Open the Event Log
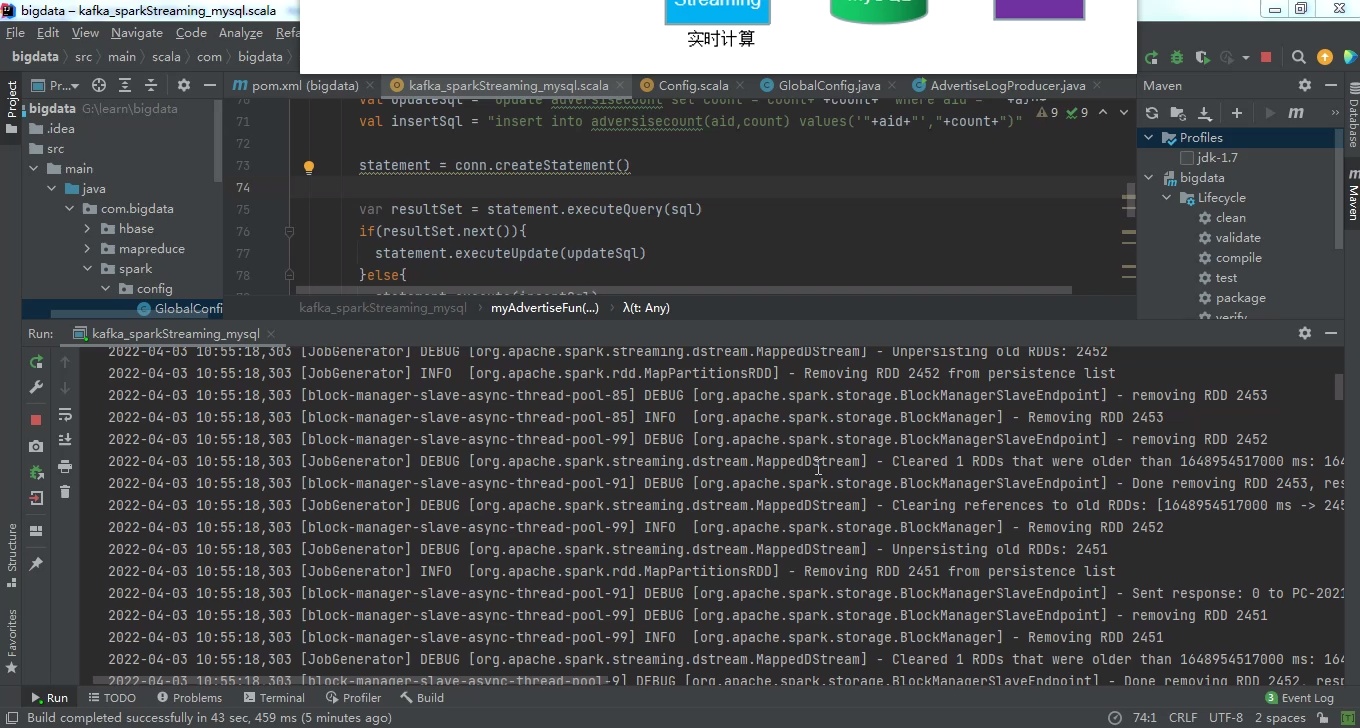 click(1299, 698)
